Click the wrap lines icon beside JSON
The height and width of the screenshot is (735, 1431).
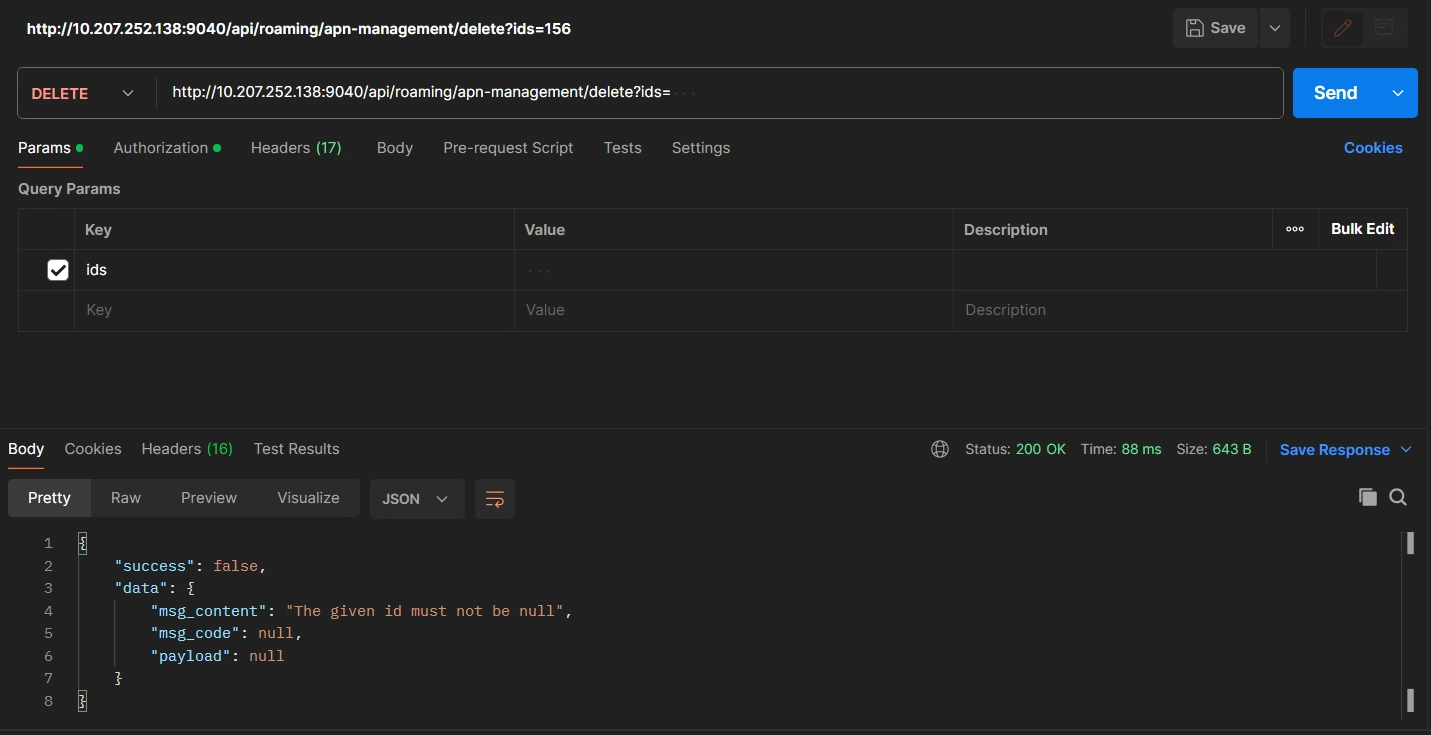pos(495,499)
